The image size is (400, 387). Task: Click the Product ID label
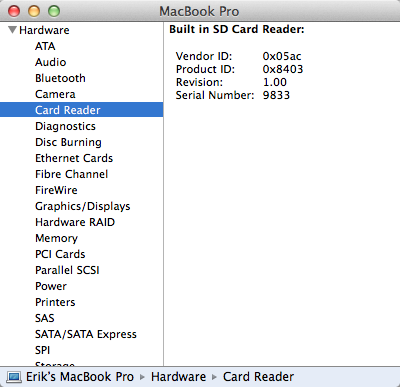click(205, 69)
